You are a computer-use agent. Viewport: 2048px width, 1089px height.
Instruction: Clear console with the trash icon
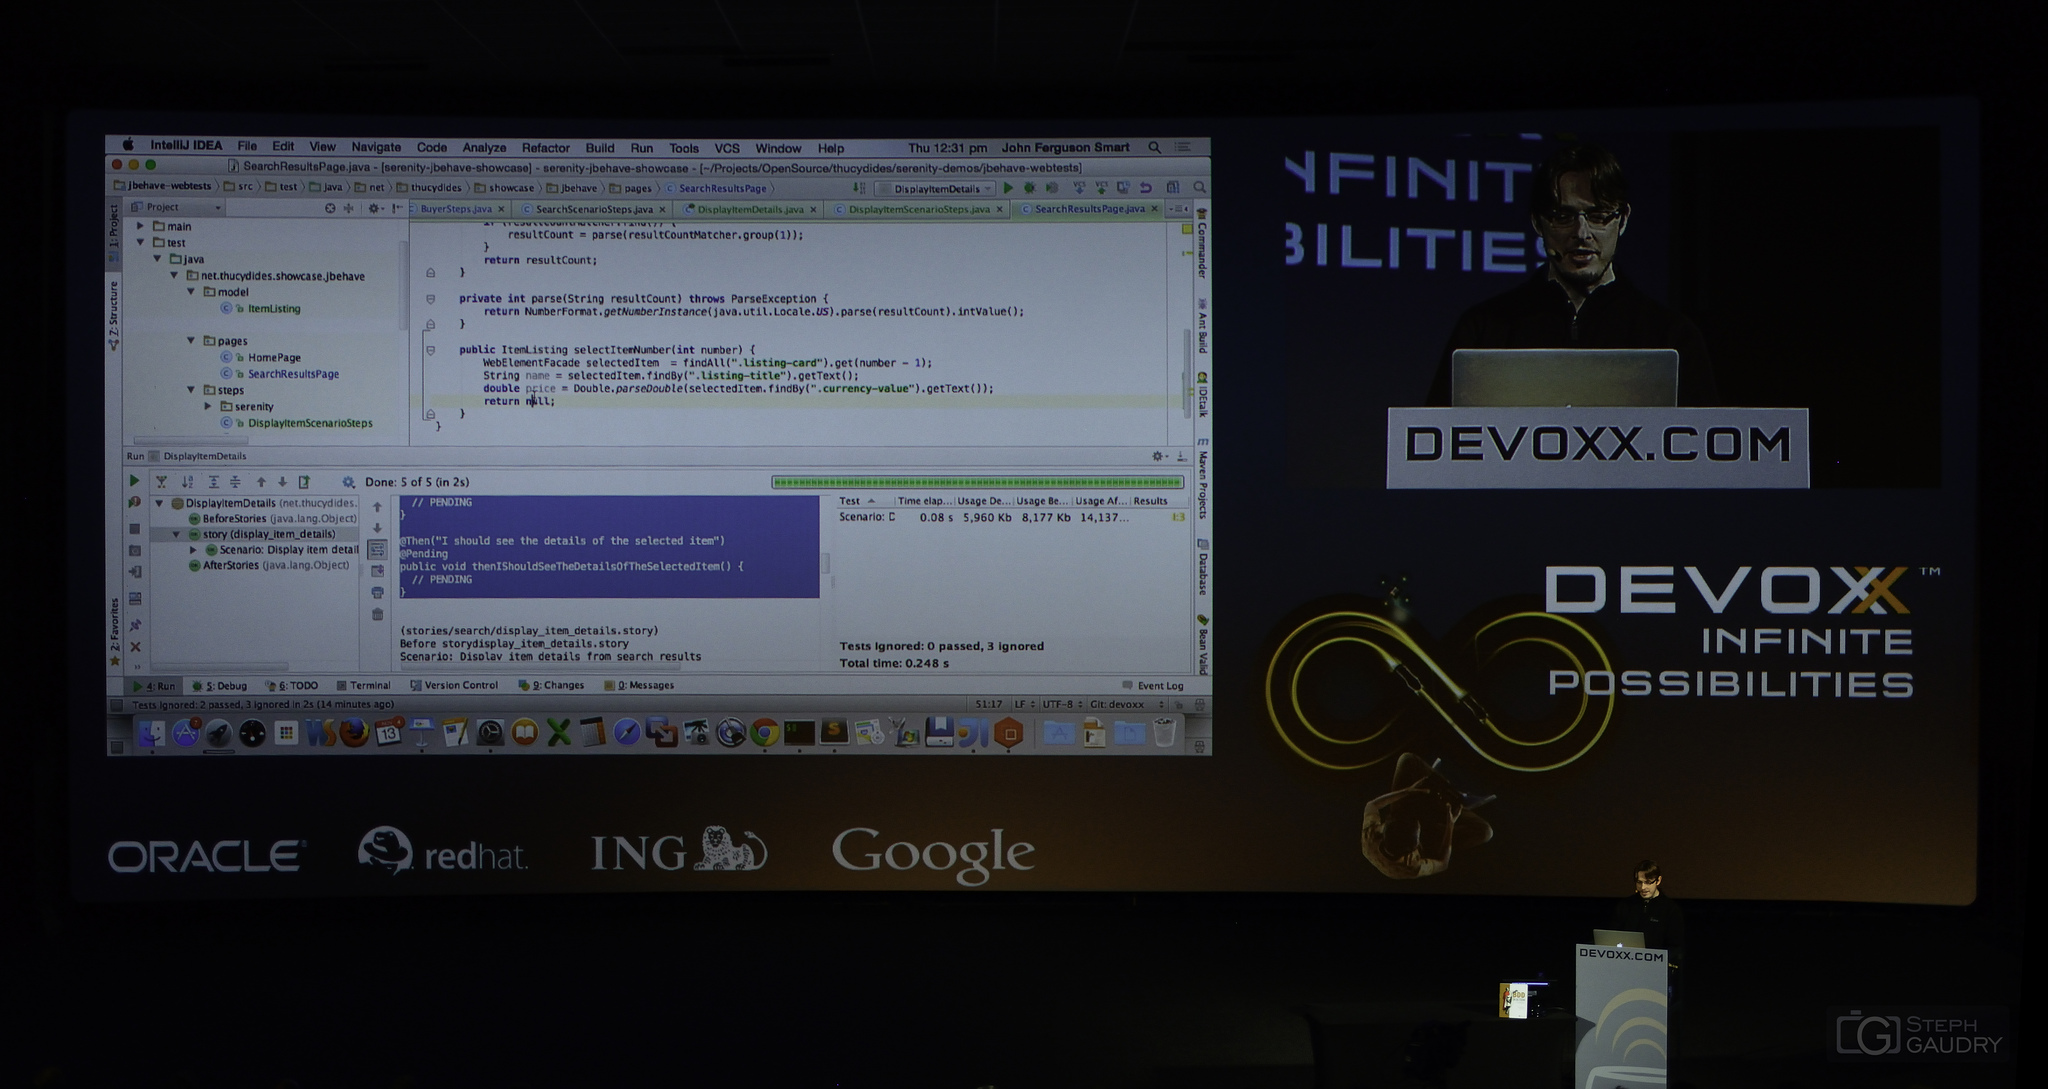coord(377,614)
